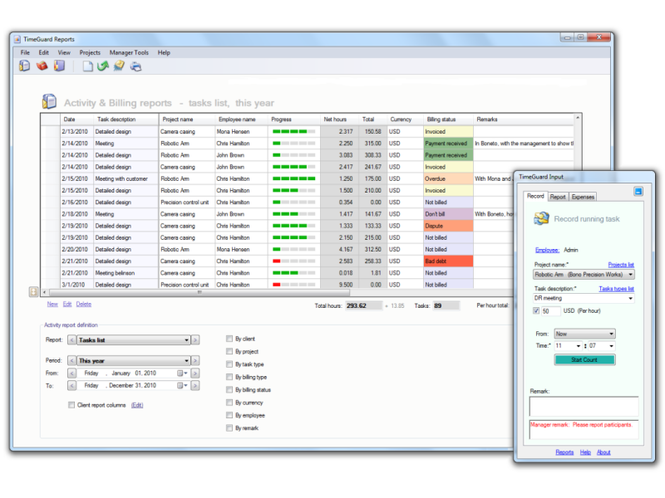The height and width of the screenshot is (498, 665).
Task: Click the green curved arrow toolbar icon
Action: click(x=103, y=66)
